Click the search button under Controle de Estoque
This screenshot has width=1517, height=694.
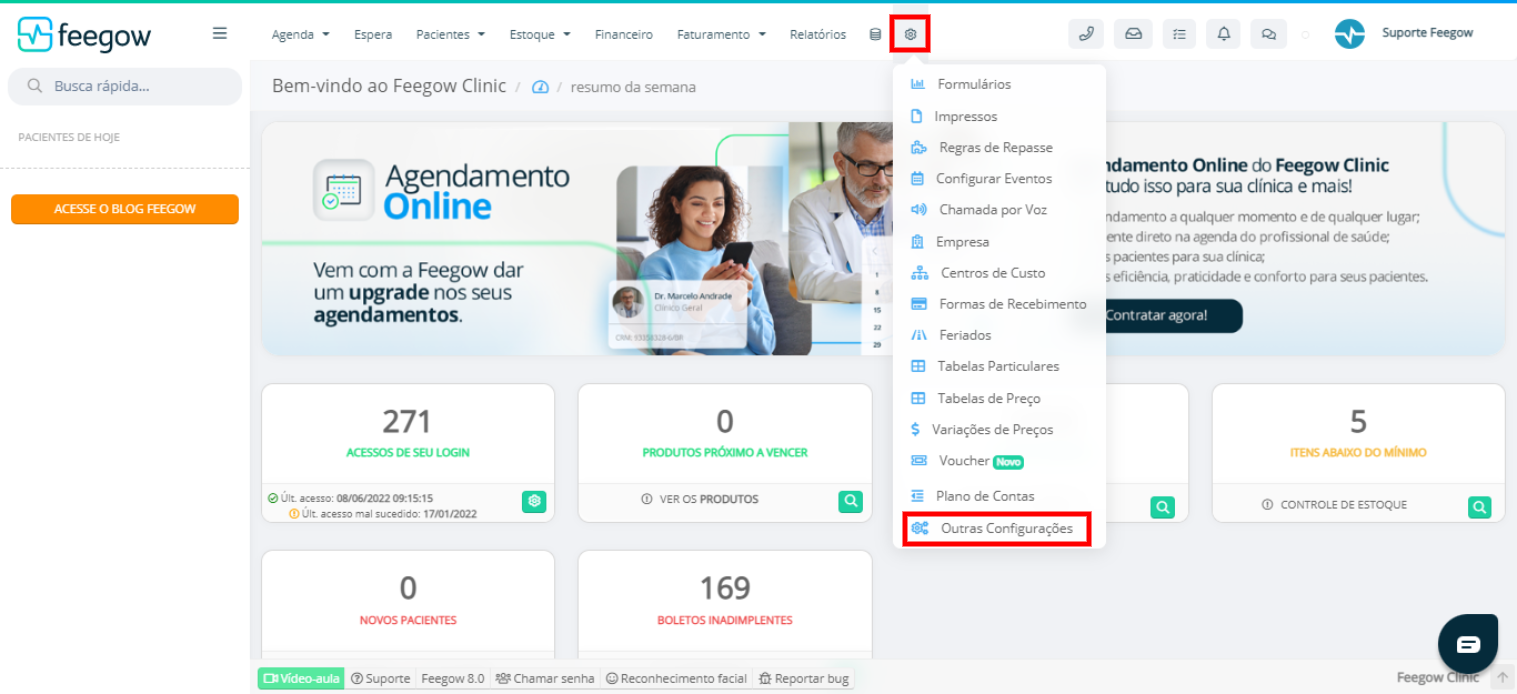1479,507
